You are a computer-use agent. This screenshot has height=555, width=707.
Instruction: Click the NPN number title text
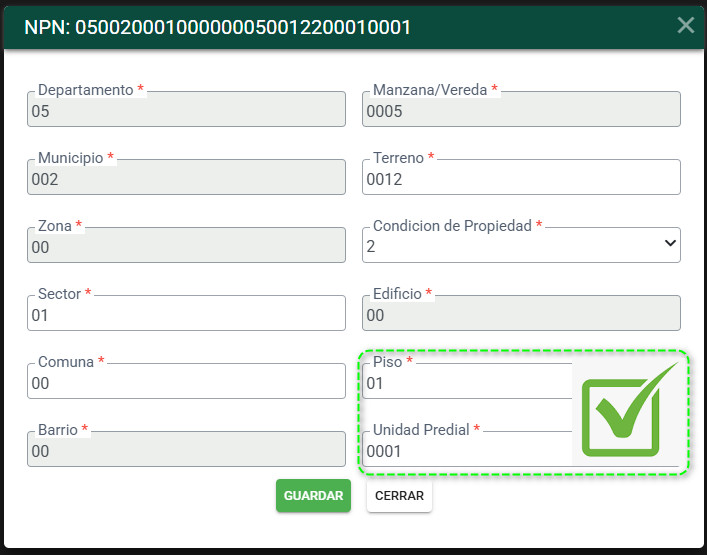coord(217,27)
